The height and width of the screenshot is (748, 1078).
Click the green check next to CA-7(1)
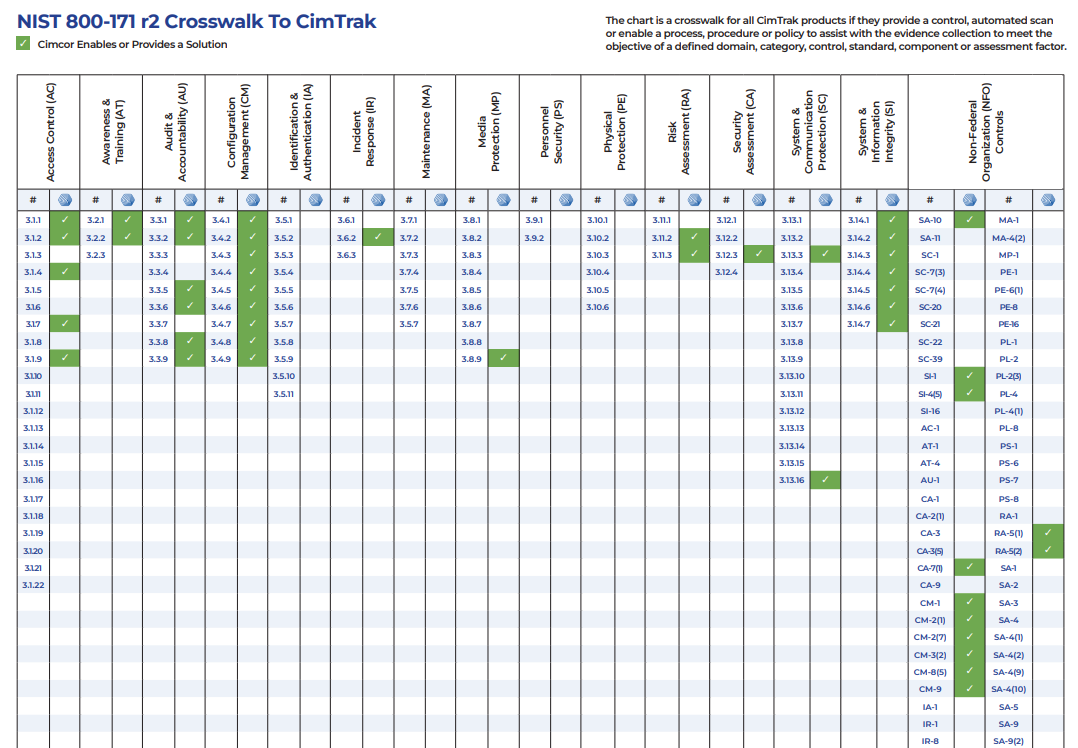point(969,567)
